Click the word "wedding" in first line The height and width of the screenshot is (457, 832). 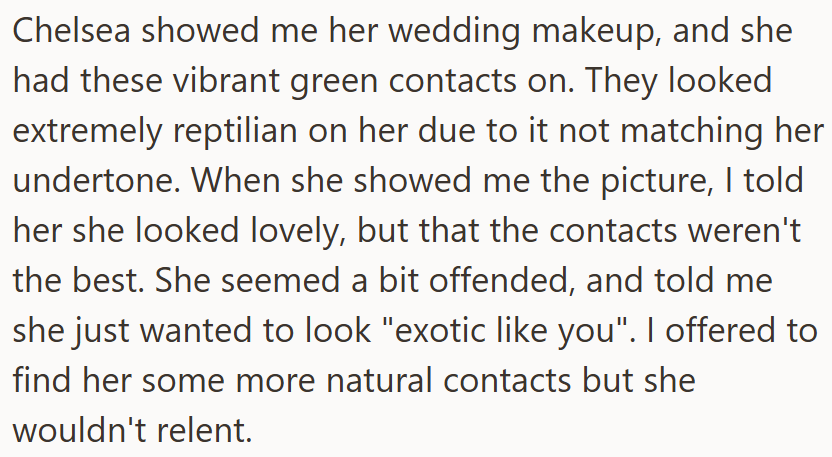pyautogui.click(x=454, y=30)
